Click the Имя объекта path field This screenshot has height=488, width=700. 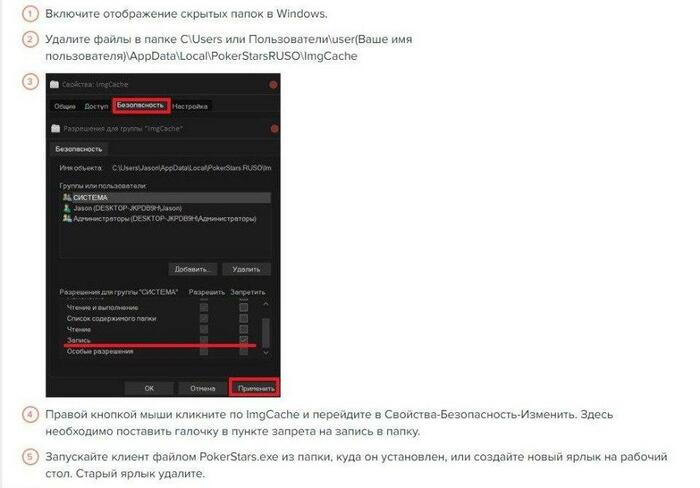191,168
